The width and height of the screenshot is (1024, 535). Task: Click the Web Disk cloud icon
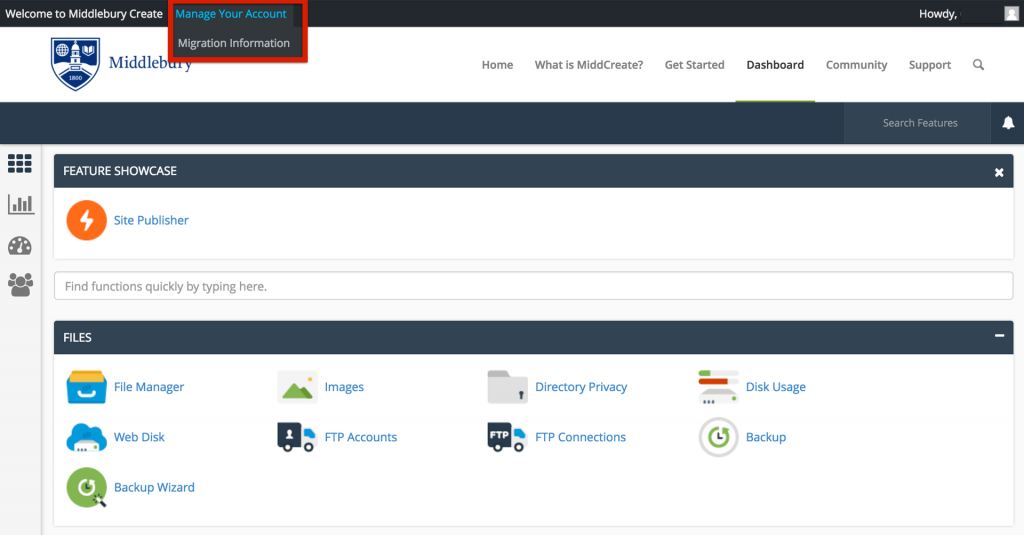pyautogui.click(x=86, y=437)
